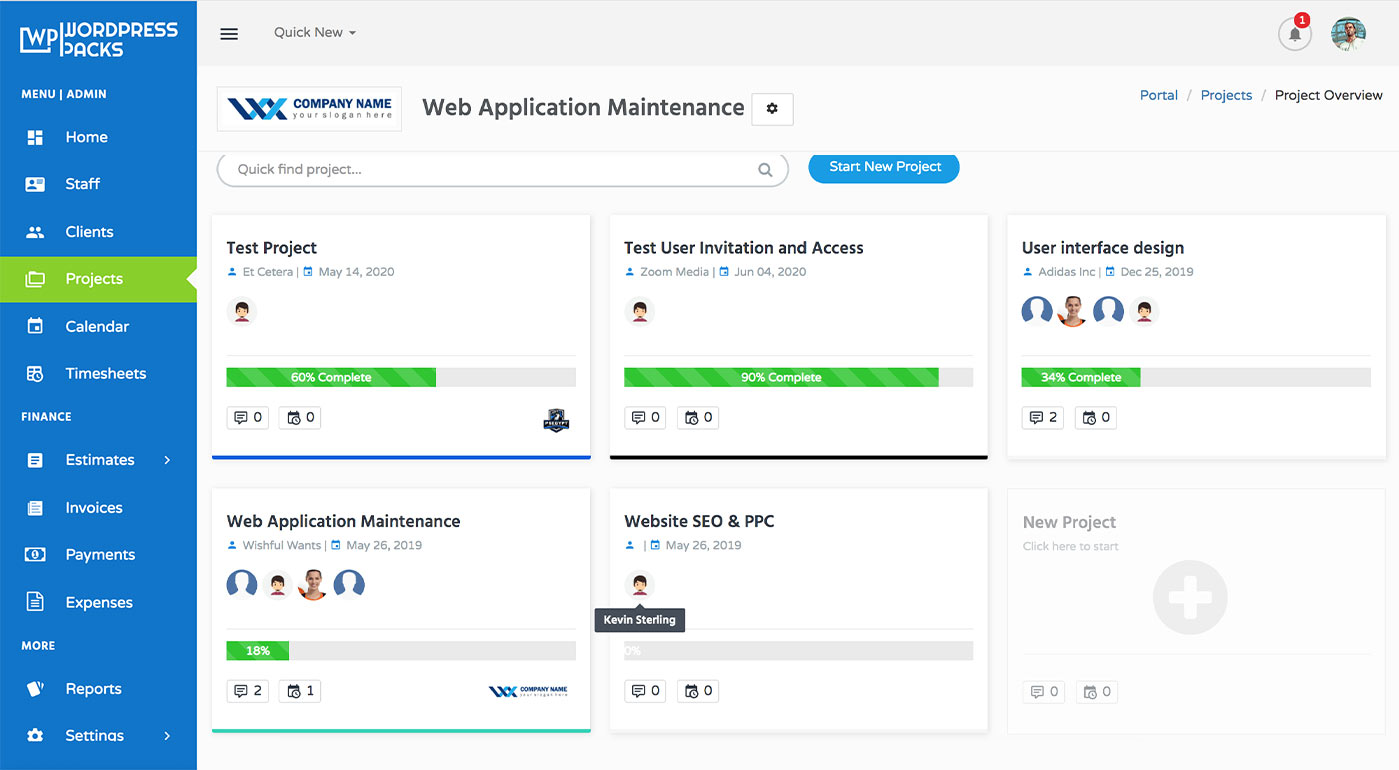Click the notification bell icon
The image size is (1399, 770).
pyautogui.click(x=1294, y=34)
